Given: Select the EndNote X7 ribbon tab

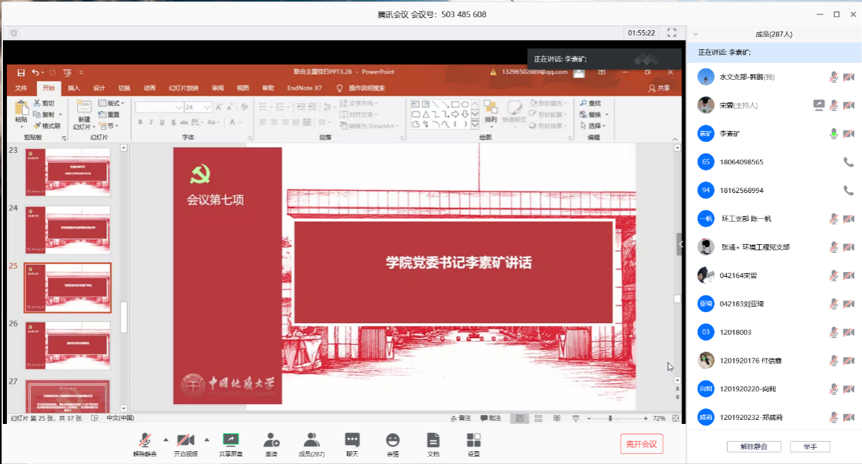Looking at the screenshot, I should pyautogui.click(x=304, y=88).
